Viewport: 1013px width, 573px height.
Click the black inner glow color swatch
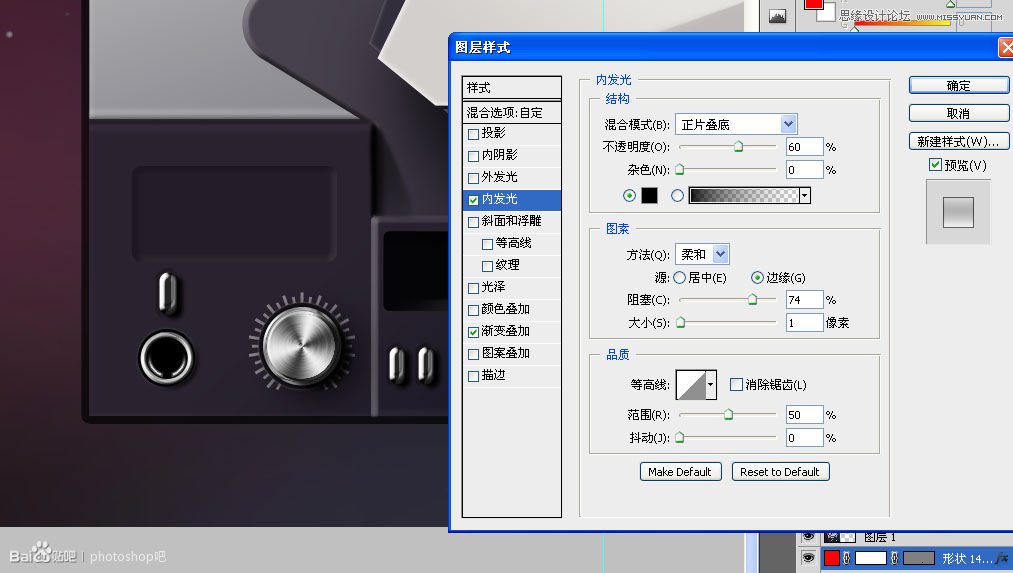(x=649, y=196)
